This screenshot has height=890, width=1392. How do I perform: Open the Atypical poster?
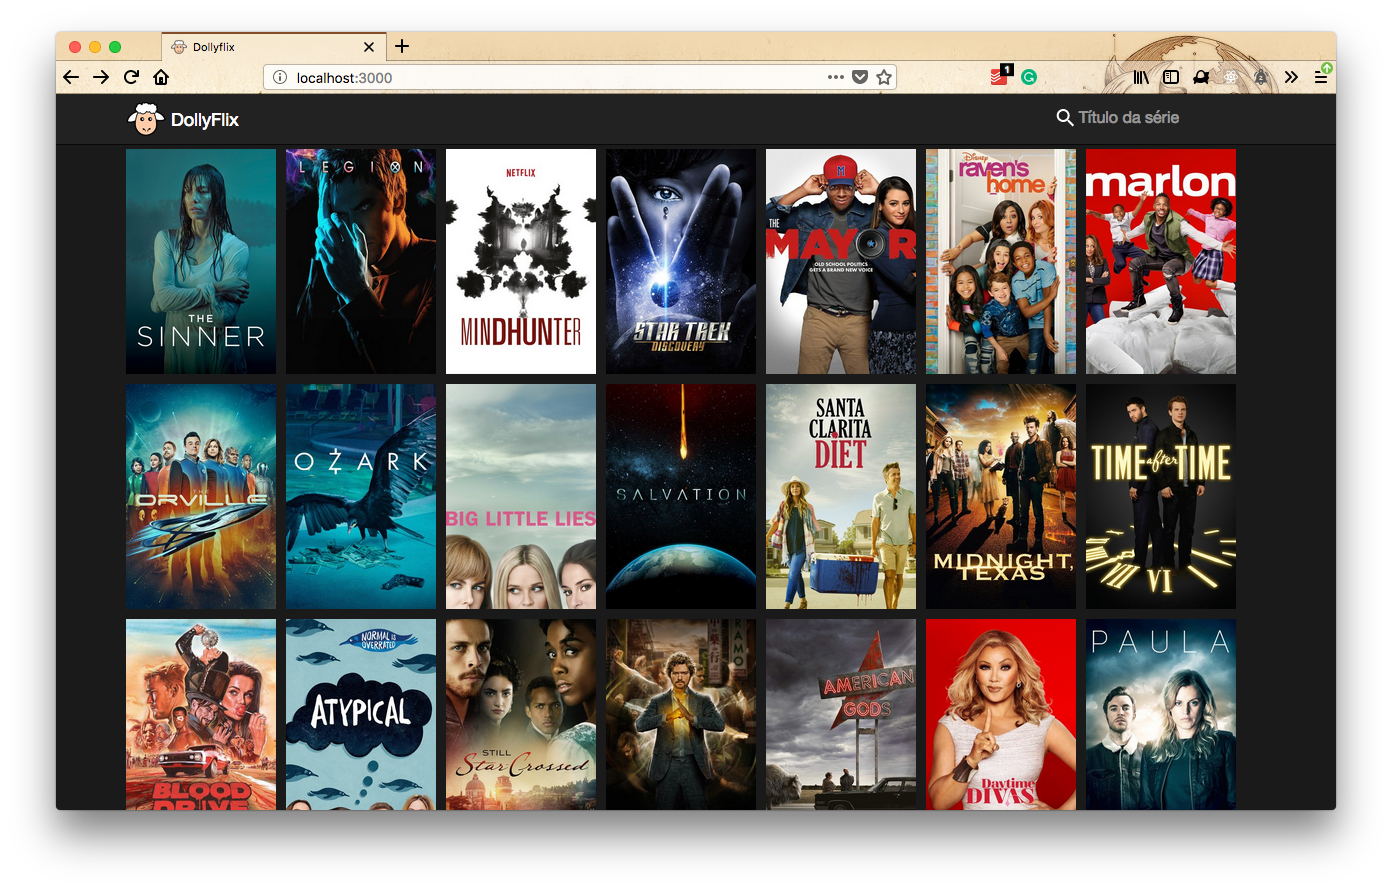(x=361, y=714)
